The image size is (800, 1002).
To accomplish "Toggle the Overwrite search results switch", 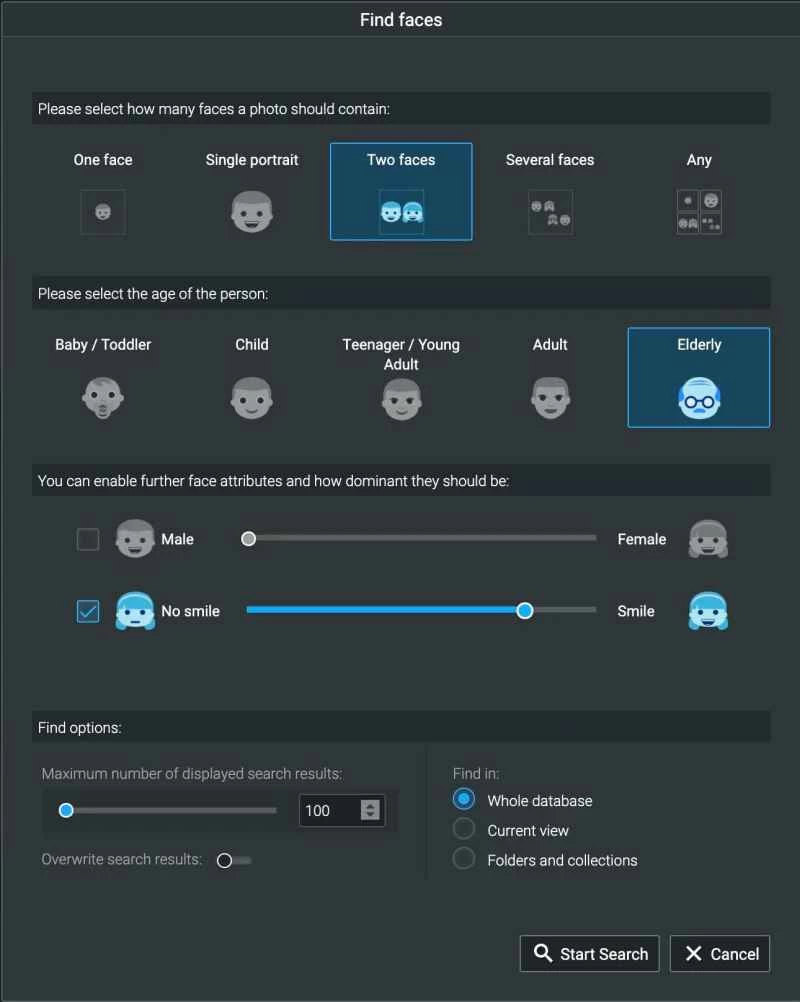I will pyautogui.click(x=233, y=860).
